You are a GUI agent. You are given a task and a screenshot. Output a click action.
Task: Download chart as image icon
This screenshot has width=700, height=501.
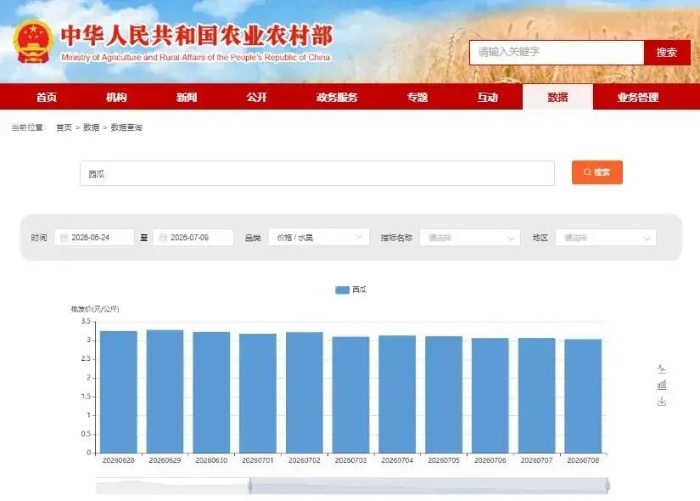[x=662, y=401]
